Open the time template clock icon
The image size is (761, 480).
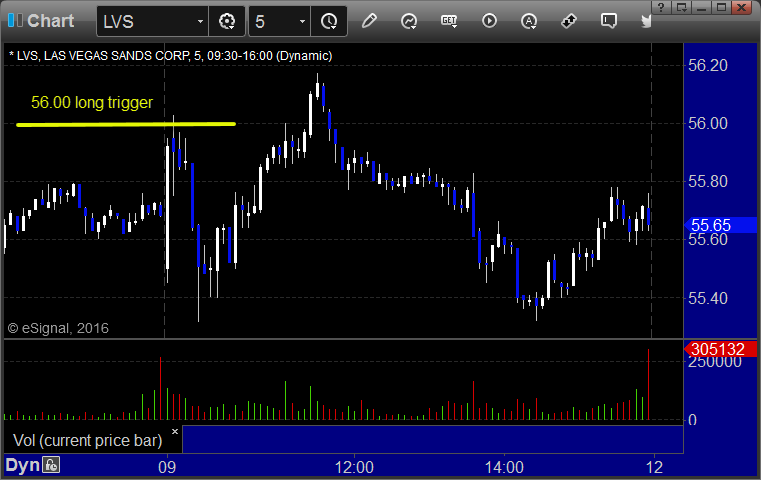(329, 21)
